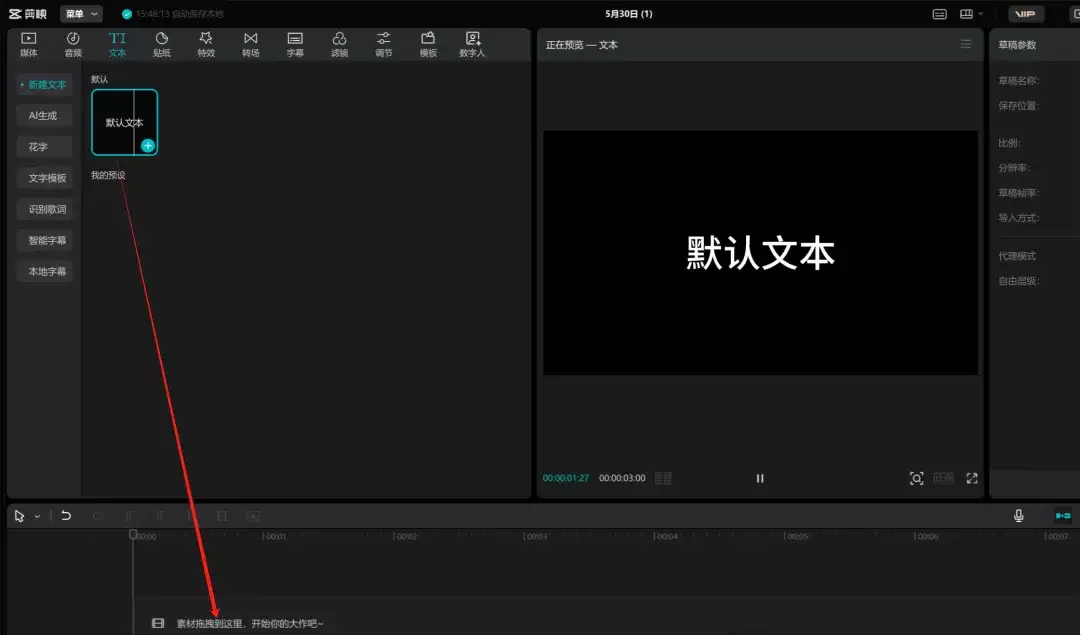
Task: Click the 保存位置 label
Action: [1018, 105]
